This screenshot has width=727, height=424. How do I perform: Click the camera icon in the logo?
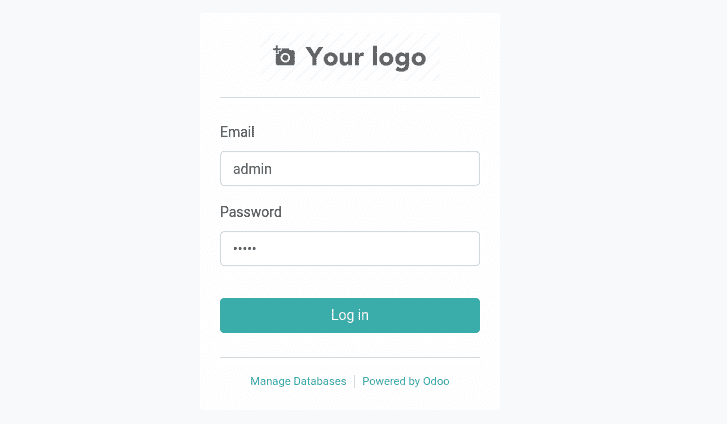tap(284, 57)
